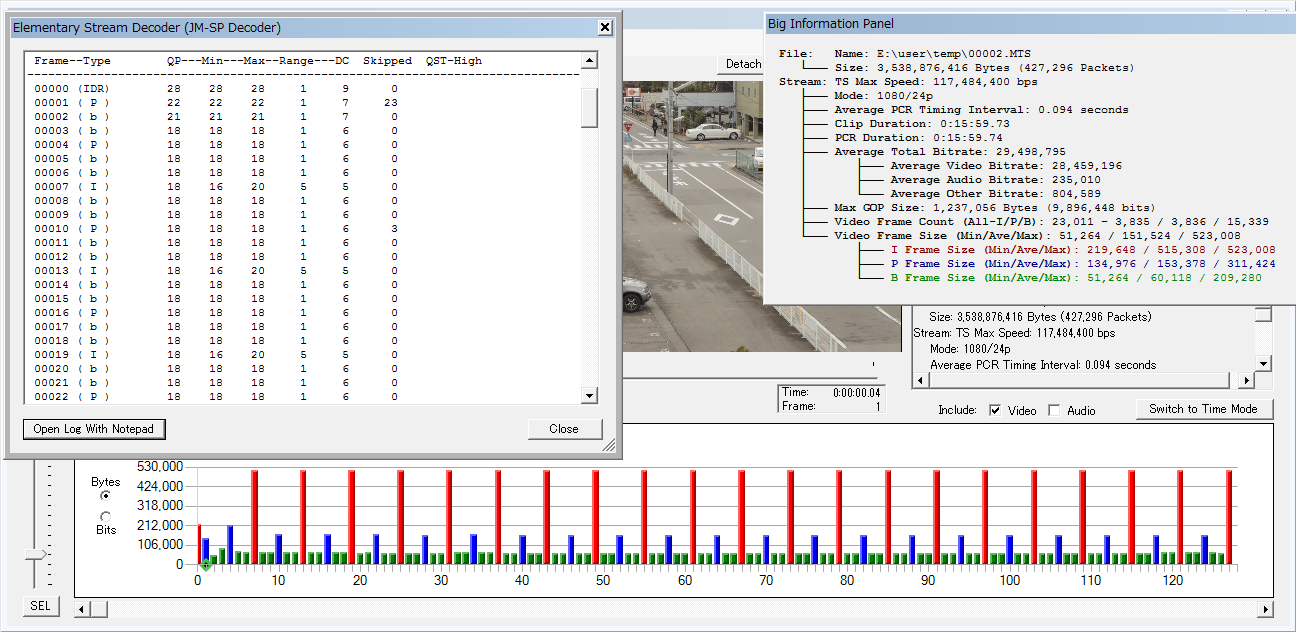Click chart scrollbar left arrow
This screenshot has width=1296, height=632.
click(83, 609)
